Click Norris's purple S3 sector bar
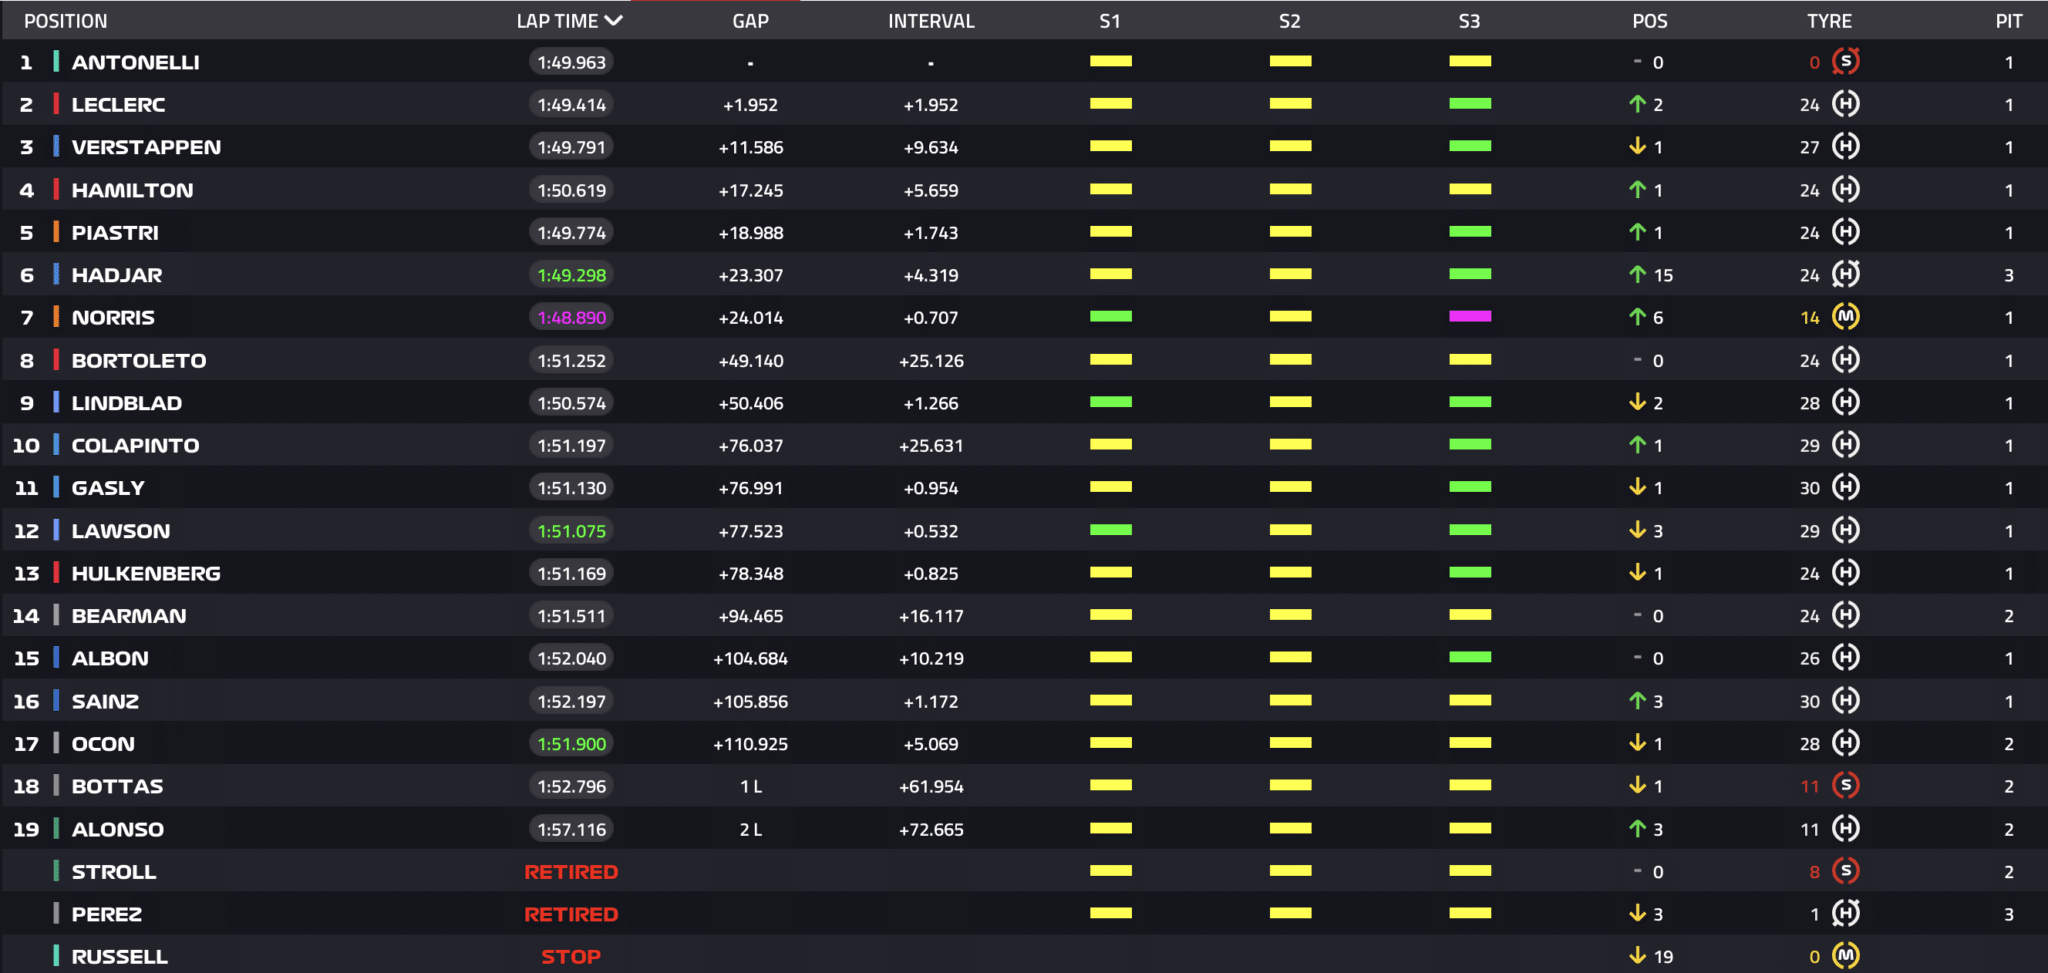The height and width of the screenshot is (973, 2048). click(x=1470, y=316)
